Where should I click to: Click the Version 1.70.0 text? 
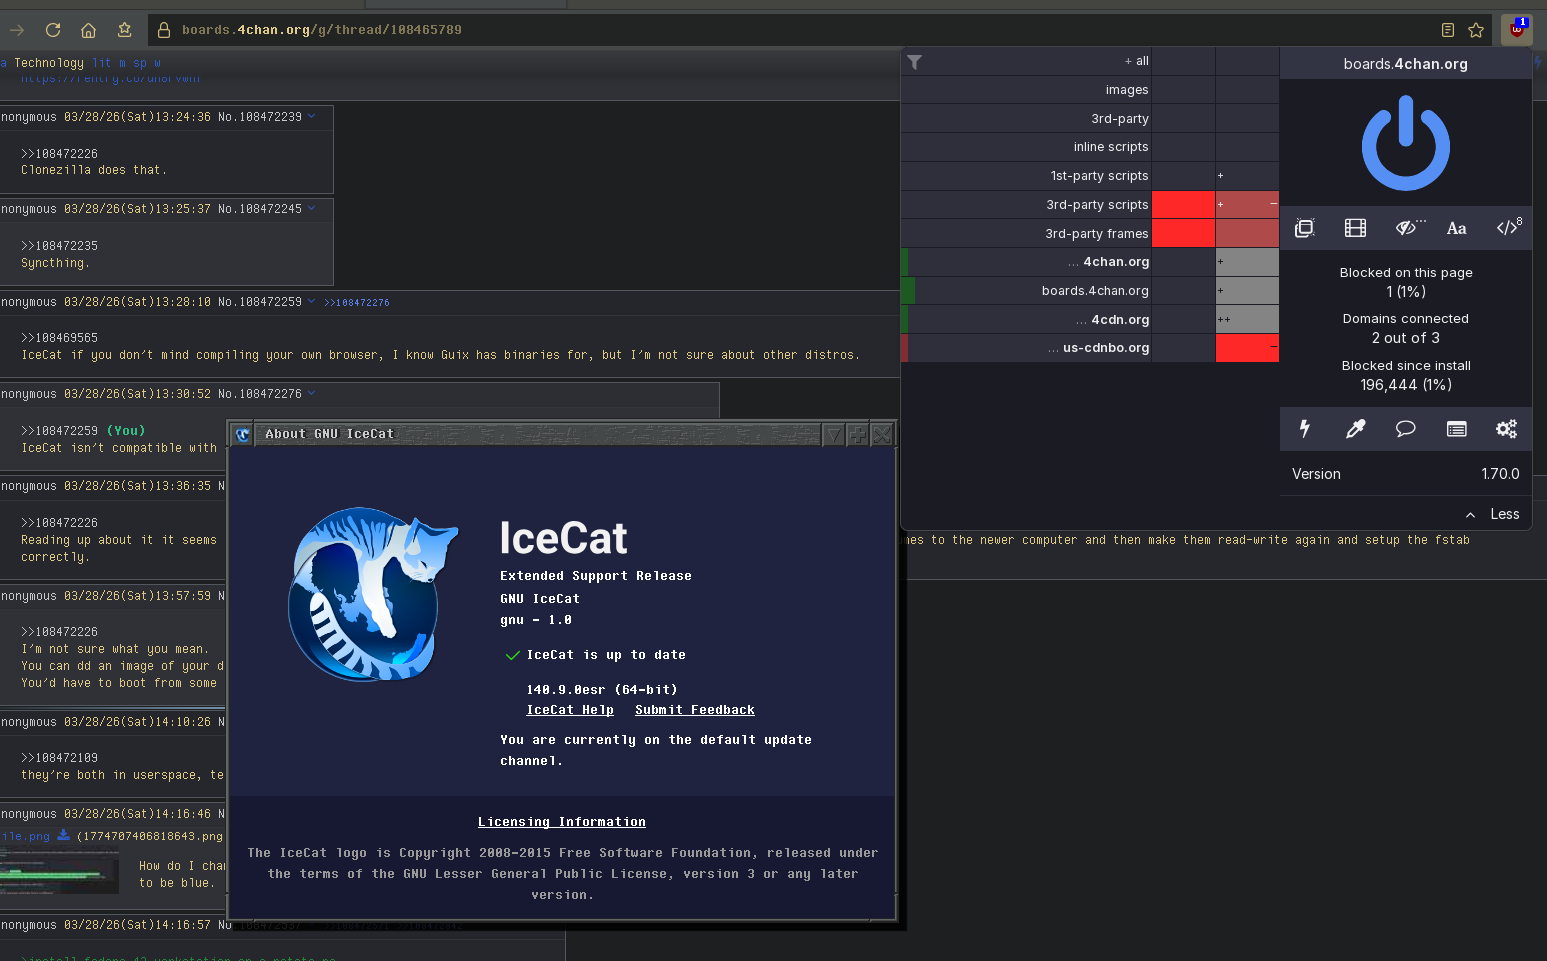tap(1406, 474)
